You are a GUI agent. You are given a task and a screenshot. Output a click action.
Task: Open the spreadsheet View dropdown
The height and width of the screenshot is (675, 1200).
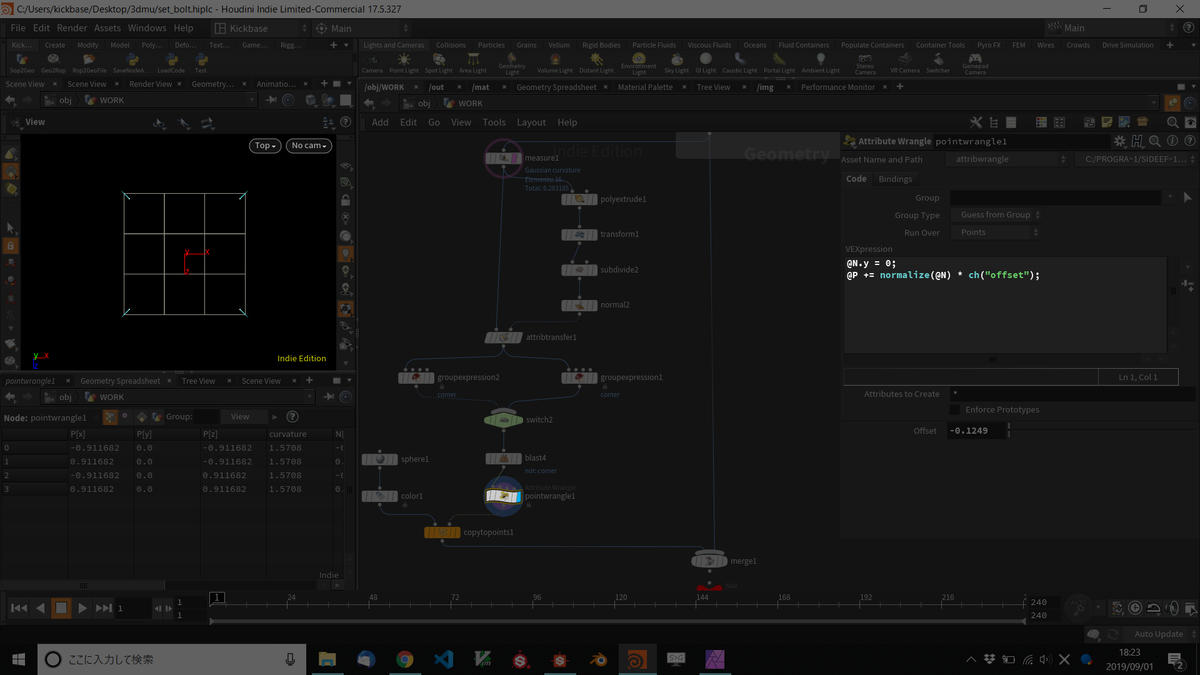pyautogui.click(x=245, y=416)
